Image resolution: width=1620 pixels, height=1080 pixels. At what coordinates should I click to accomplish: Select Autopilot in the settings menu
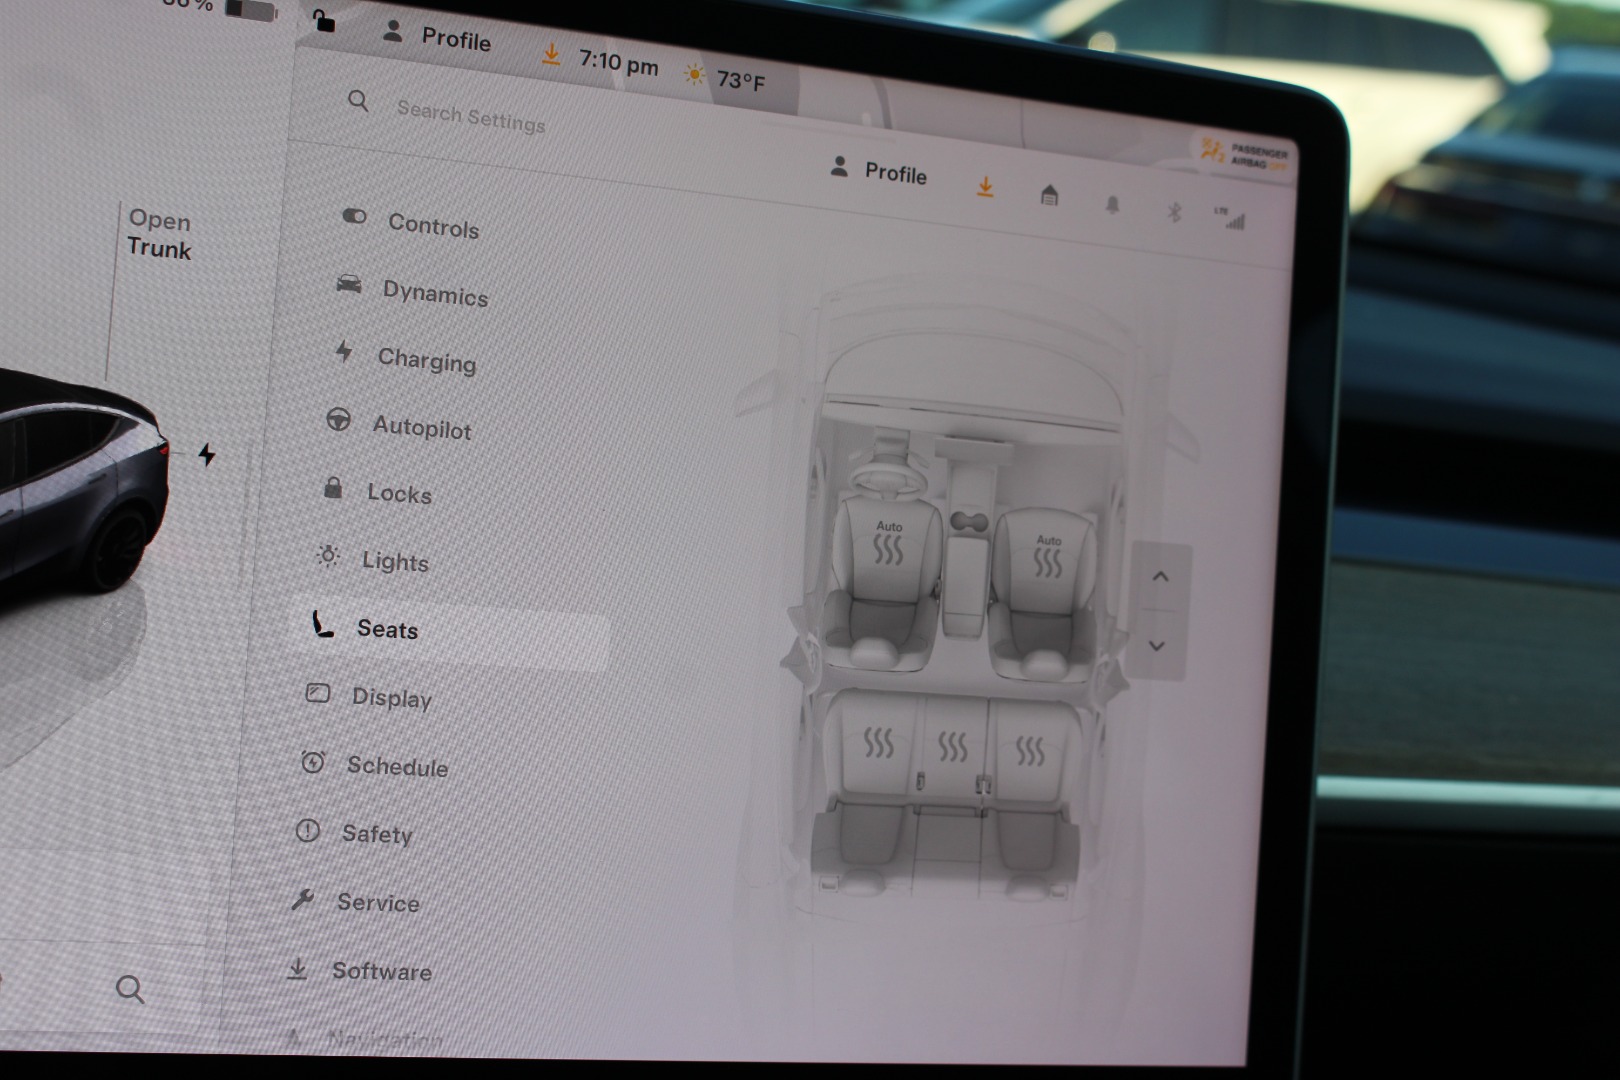(x=420, y=427)
